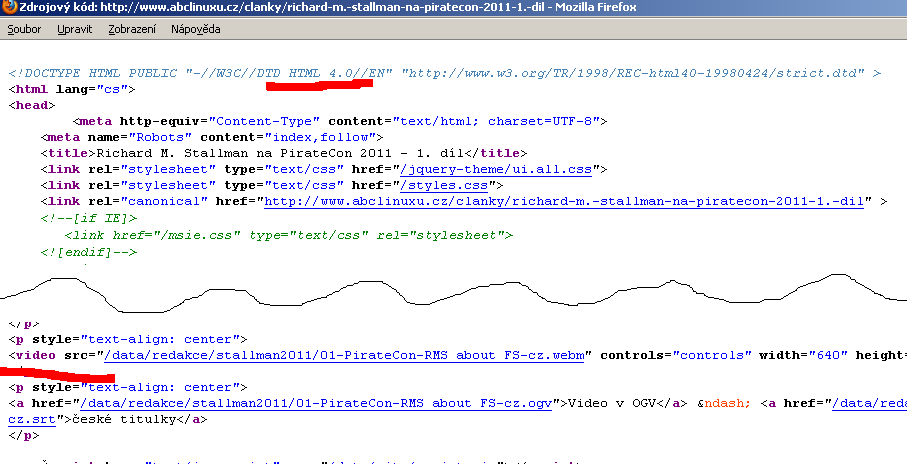Viewport: 907px width, 464px height.
Task: Click the Video v OGV anchor text
Action: [611, 403]
